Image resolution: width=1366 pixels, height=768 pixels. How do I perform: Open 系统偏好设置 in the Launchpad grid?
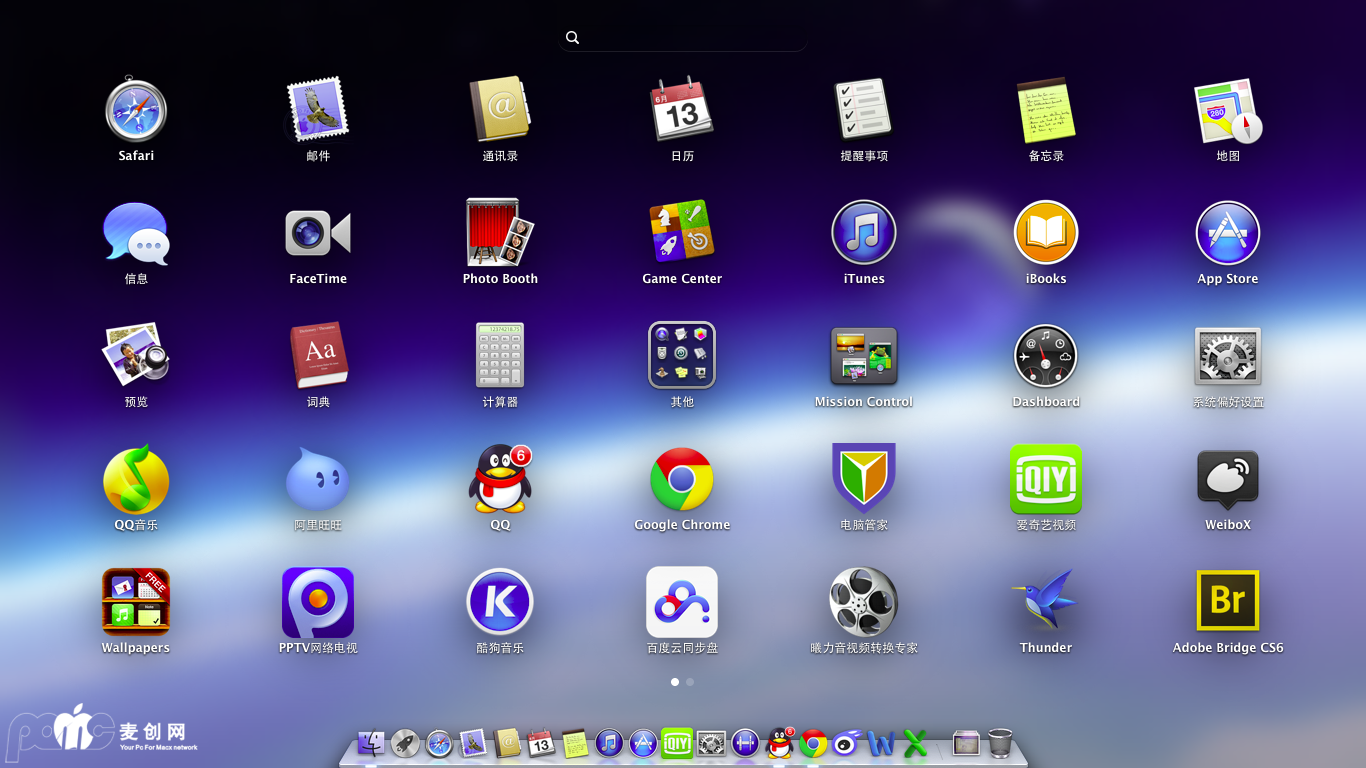(x=1228, y=356)
